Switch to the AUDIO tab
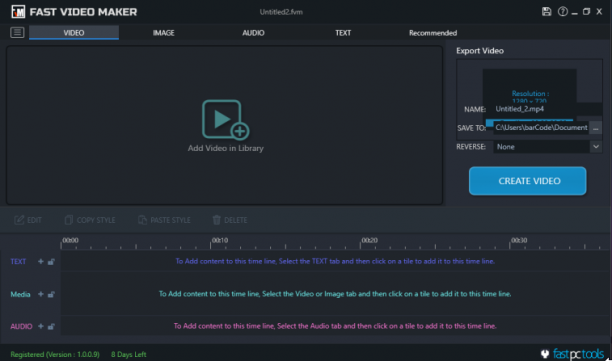The height and width of the screenshot is (361, 612). point(253,33)
